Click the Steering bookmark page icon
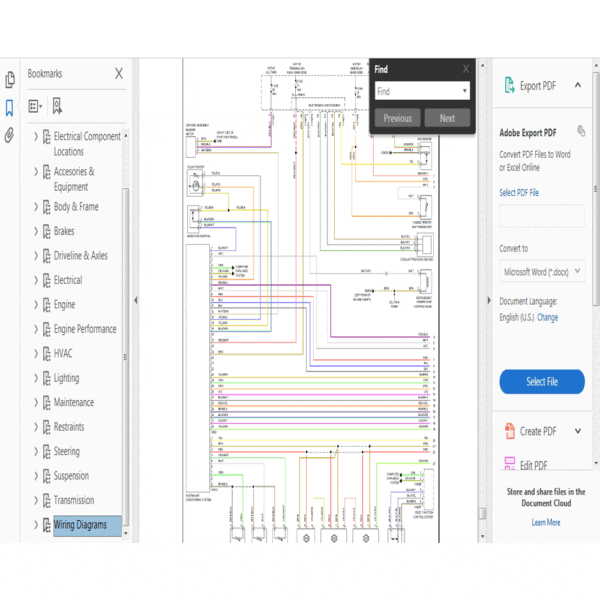This screenshot has width=600, height=600. (46, 452)
